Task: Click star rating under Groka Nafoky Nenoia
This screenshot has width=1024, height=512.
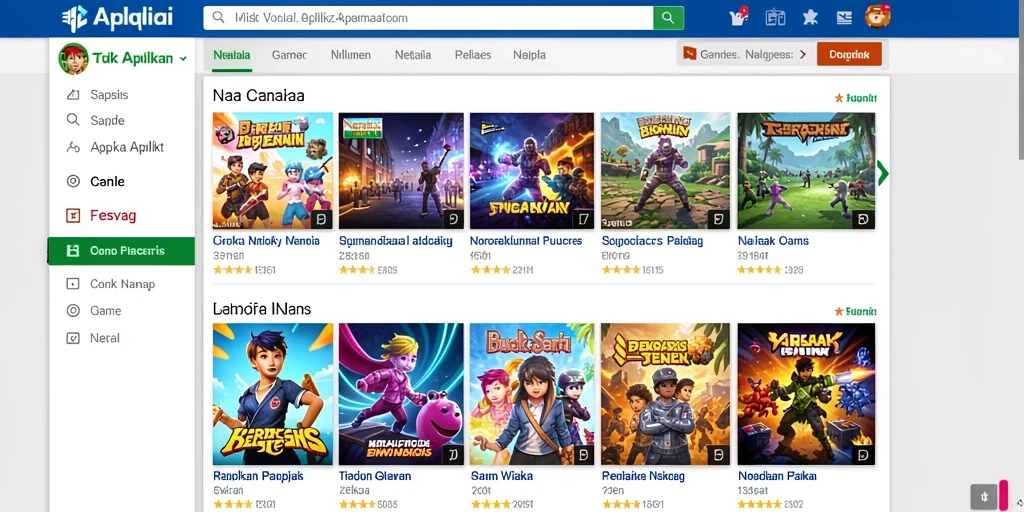Action: pyautogui.click(x=232, y=270)
